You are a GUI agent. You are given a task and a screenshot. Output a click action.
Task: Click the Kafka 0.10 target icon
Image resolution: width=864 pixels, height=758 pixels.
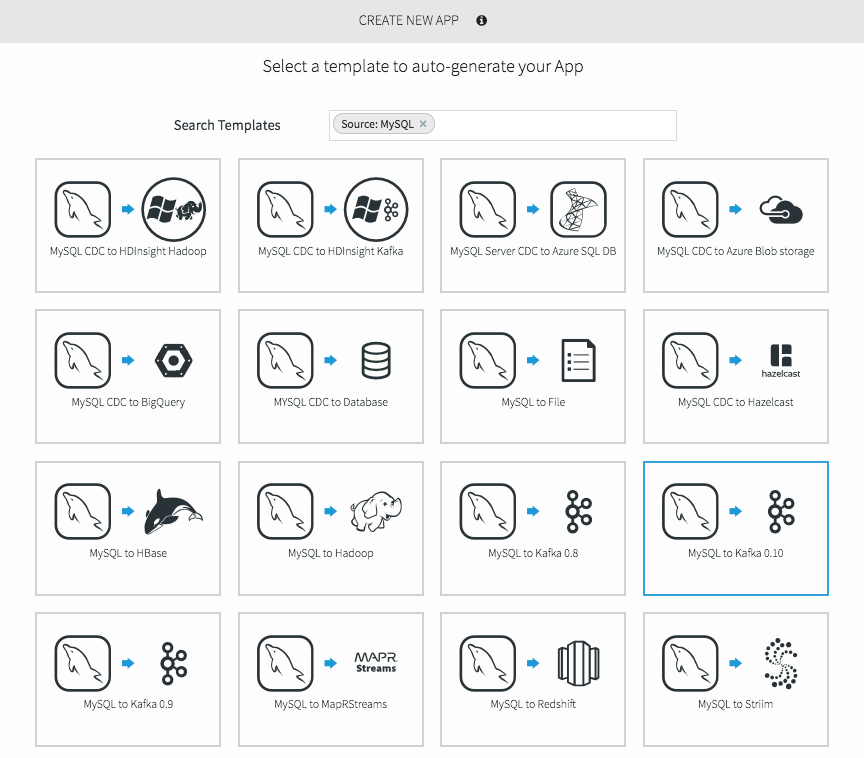[781, 512]
